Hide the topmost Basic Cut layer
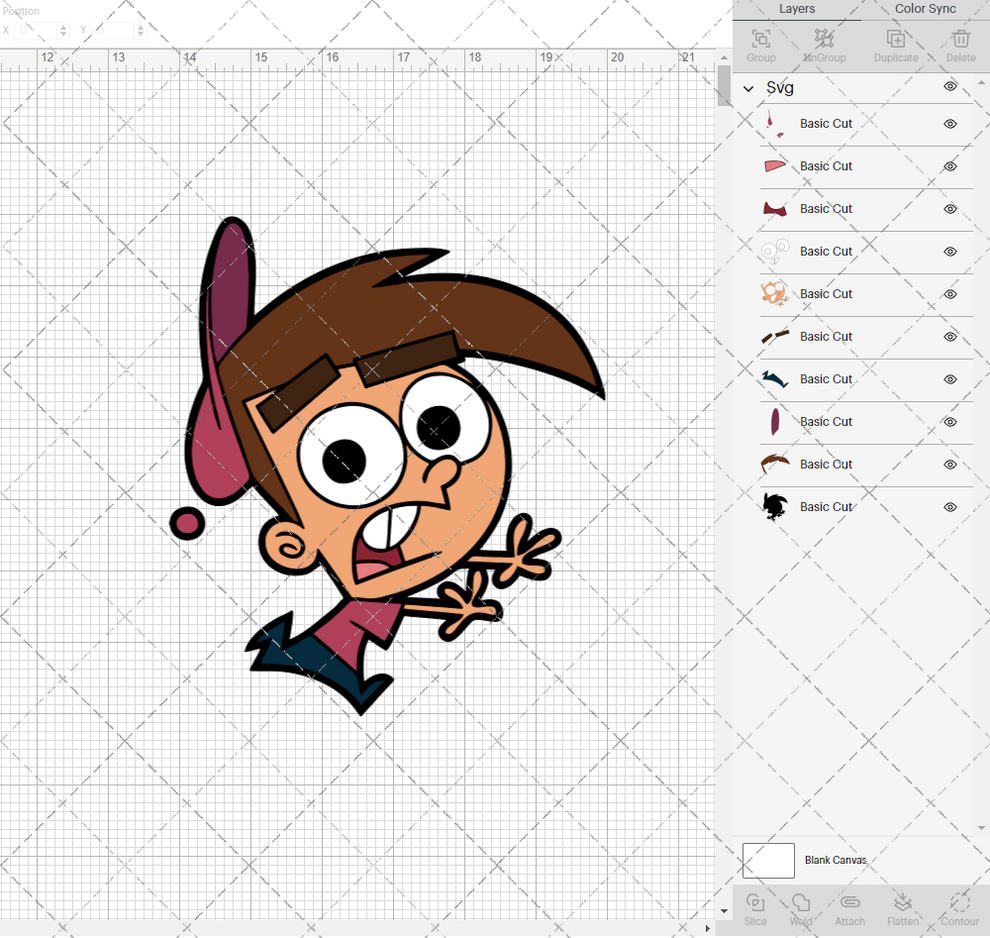Viewport: 990px width, 938px height. 950,123
